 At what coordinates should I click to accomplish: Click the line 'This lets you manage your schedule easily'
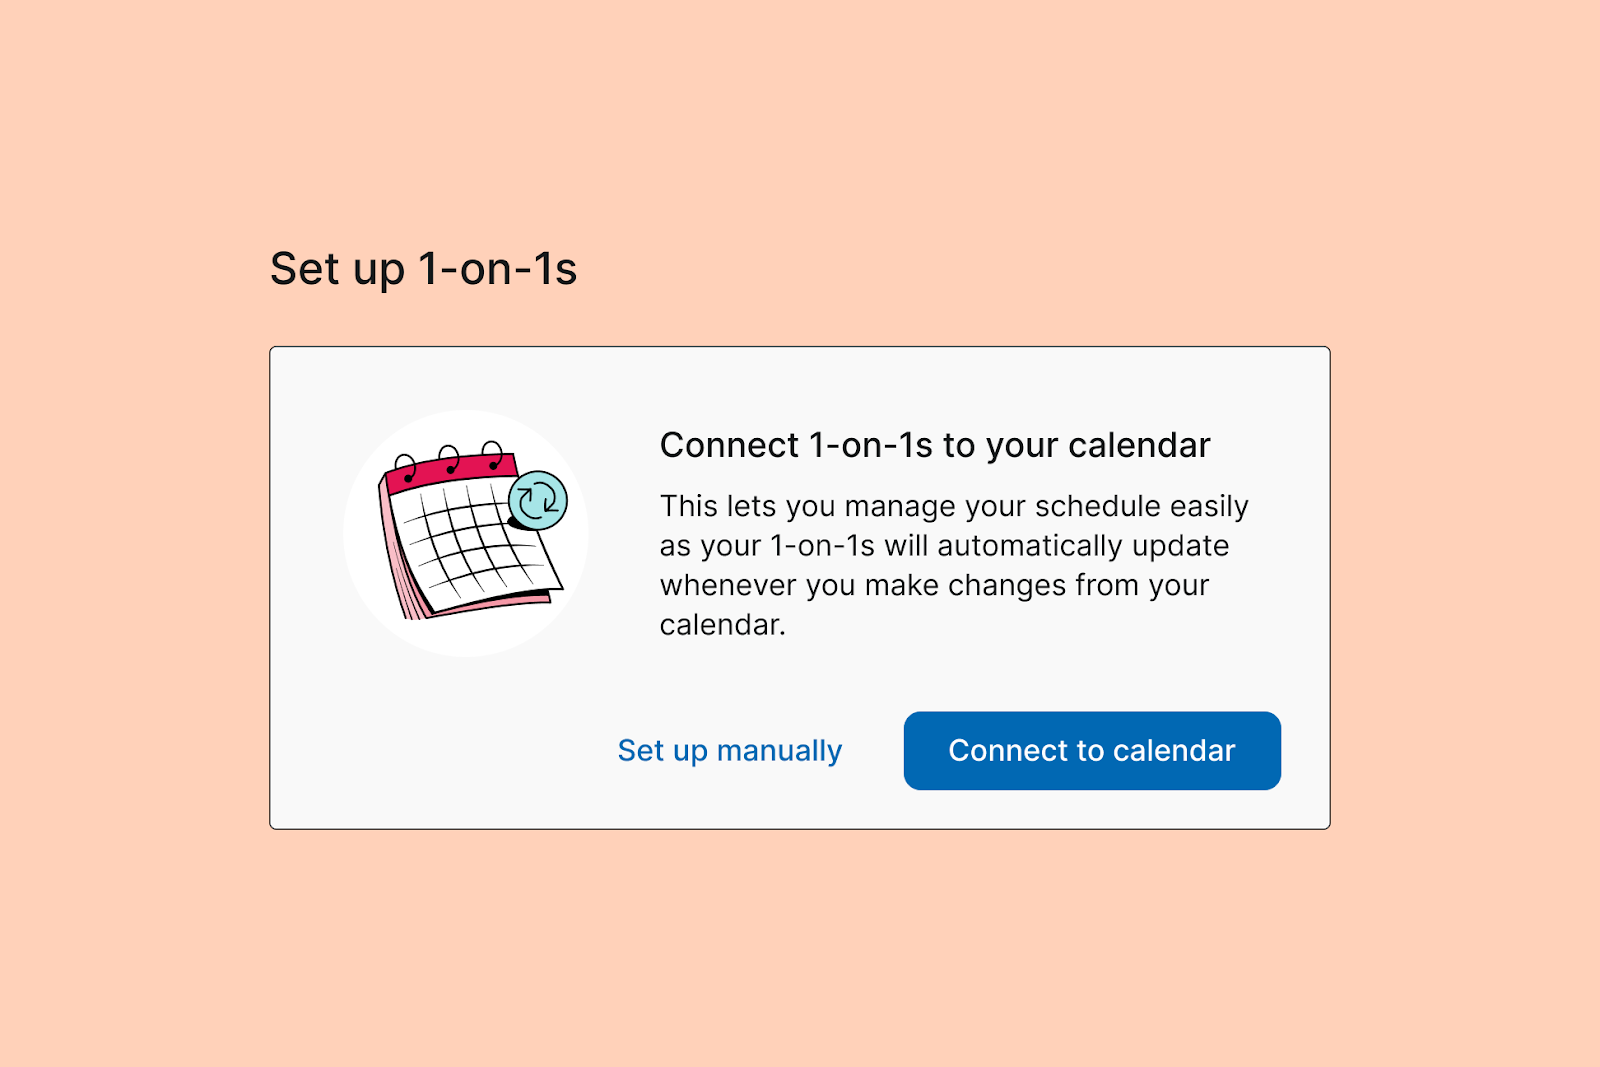pyautogui.click(x=954, y=506)
